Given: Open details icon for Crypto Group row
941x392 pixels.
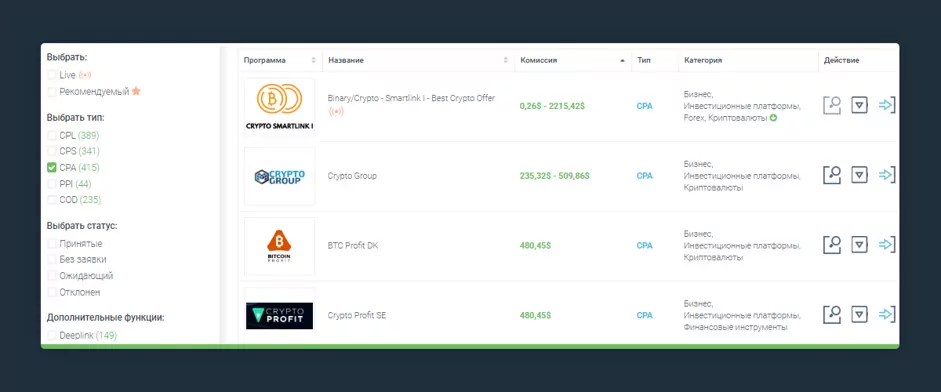Looking at the screenshot, I should tap(832, 175).
